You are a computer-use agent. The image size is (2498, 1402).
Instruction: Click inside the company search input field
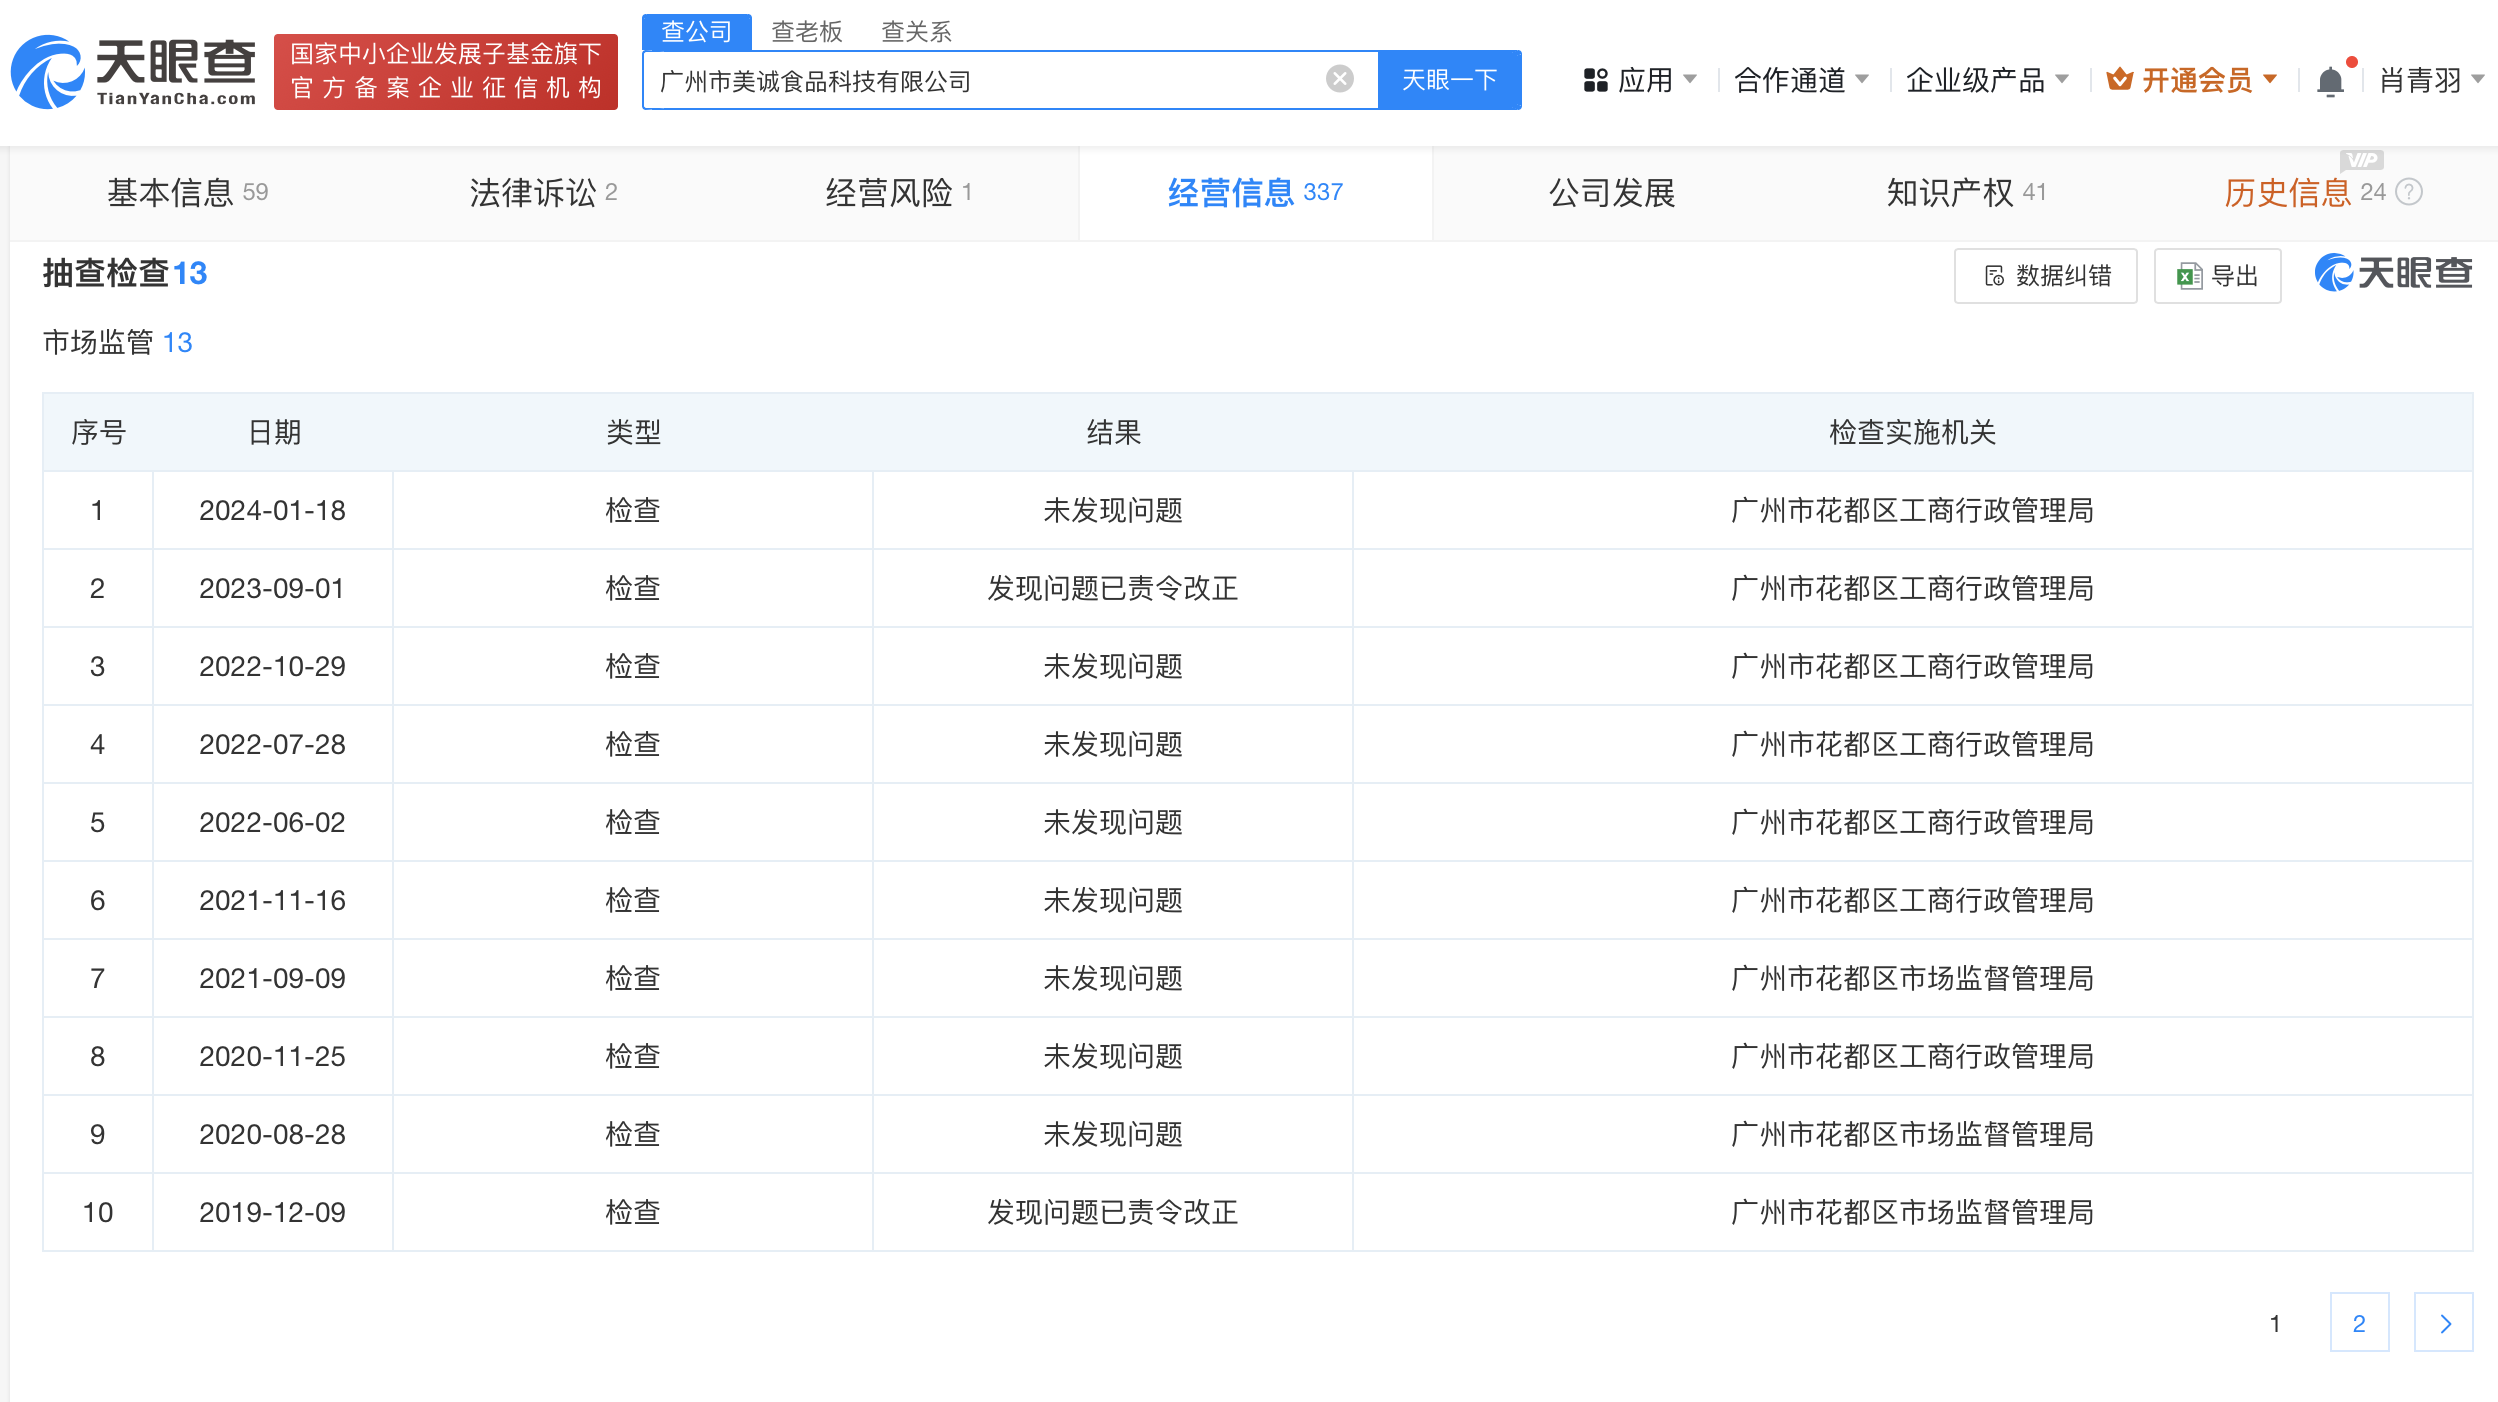click(x=1000, y=80)
